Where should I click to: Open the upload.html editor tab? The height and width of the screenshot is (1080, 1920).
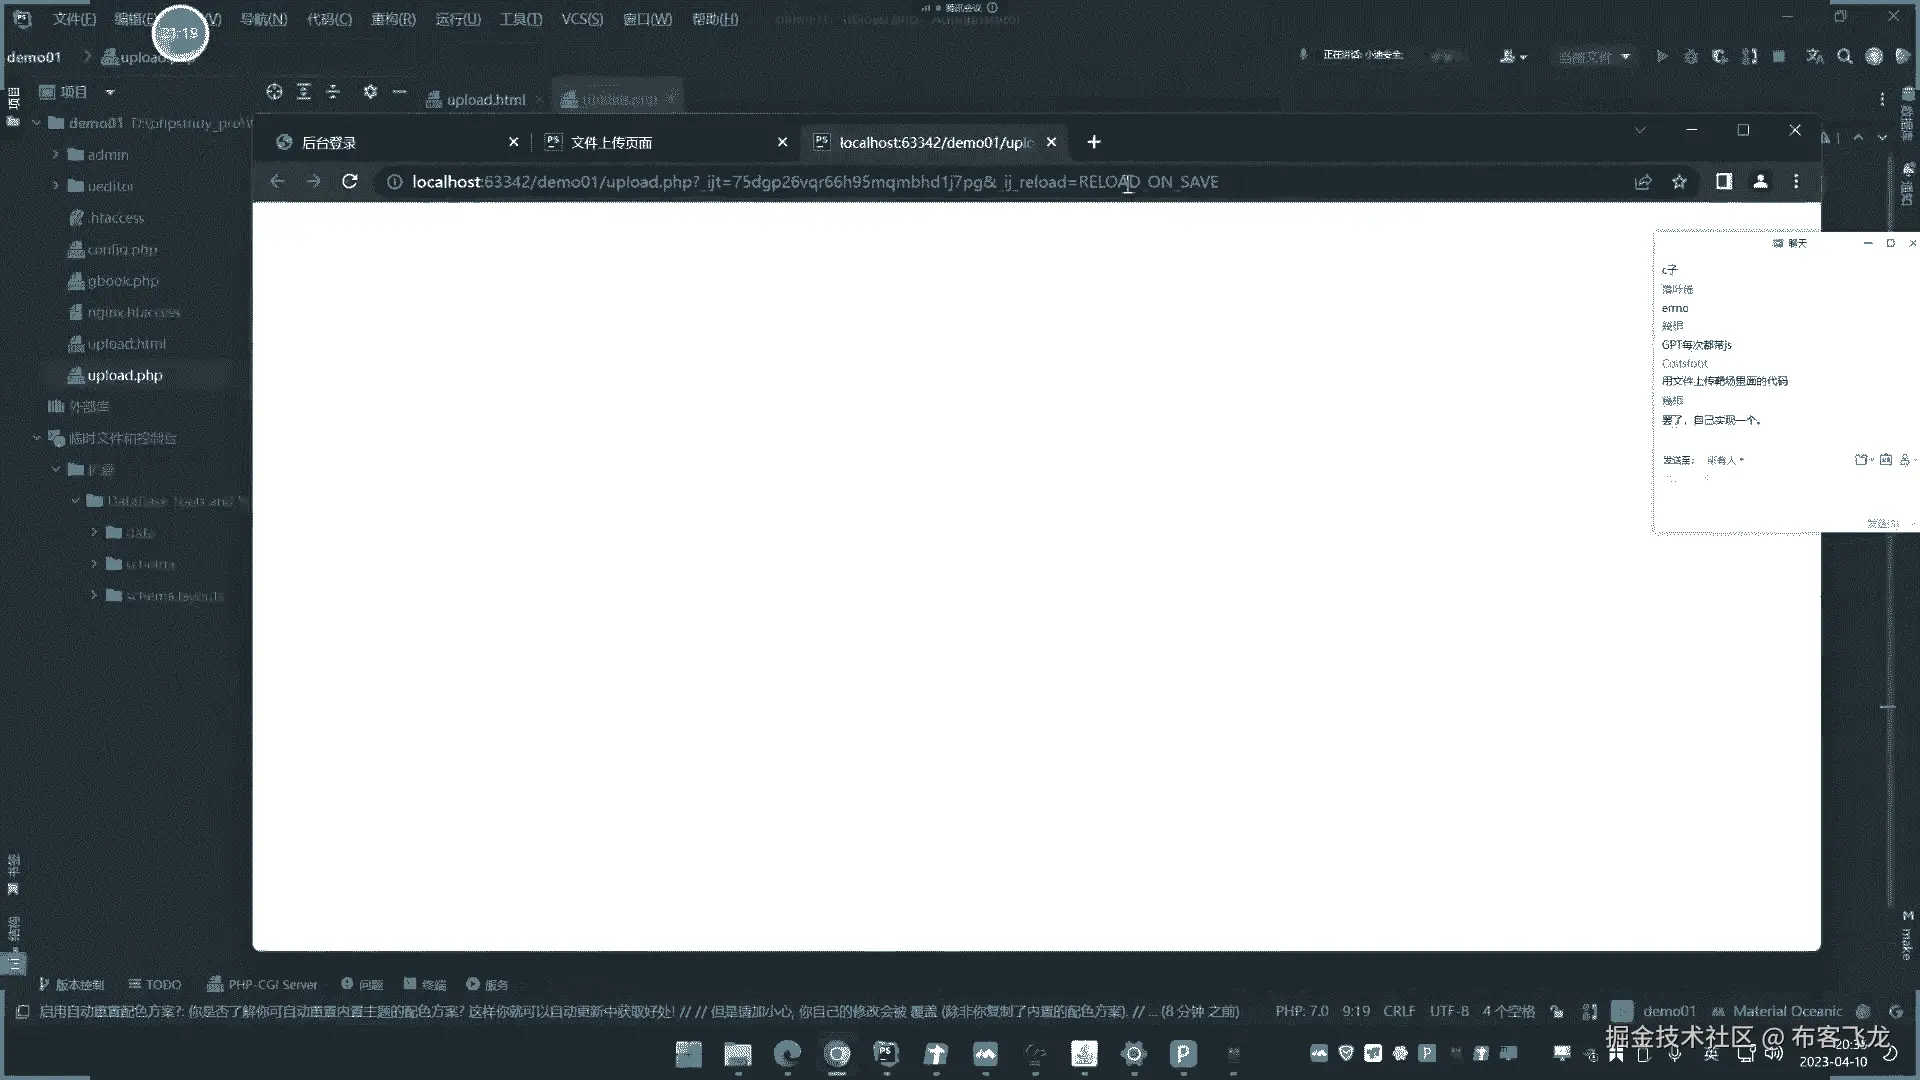(x=484, y=100)
